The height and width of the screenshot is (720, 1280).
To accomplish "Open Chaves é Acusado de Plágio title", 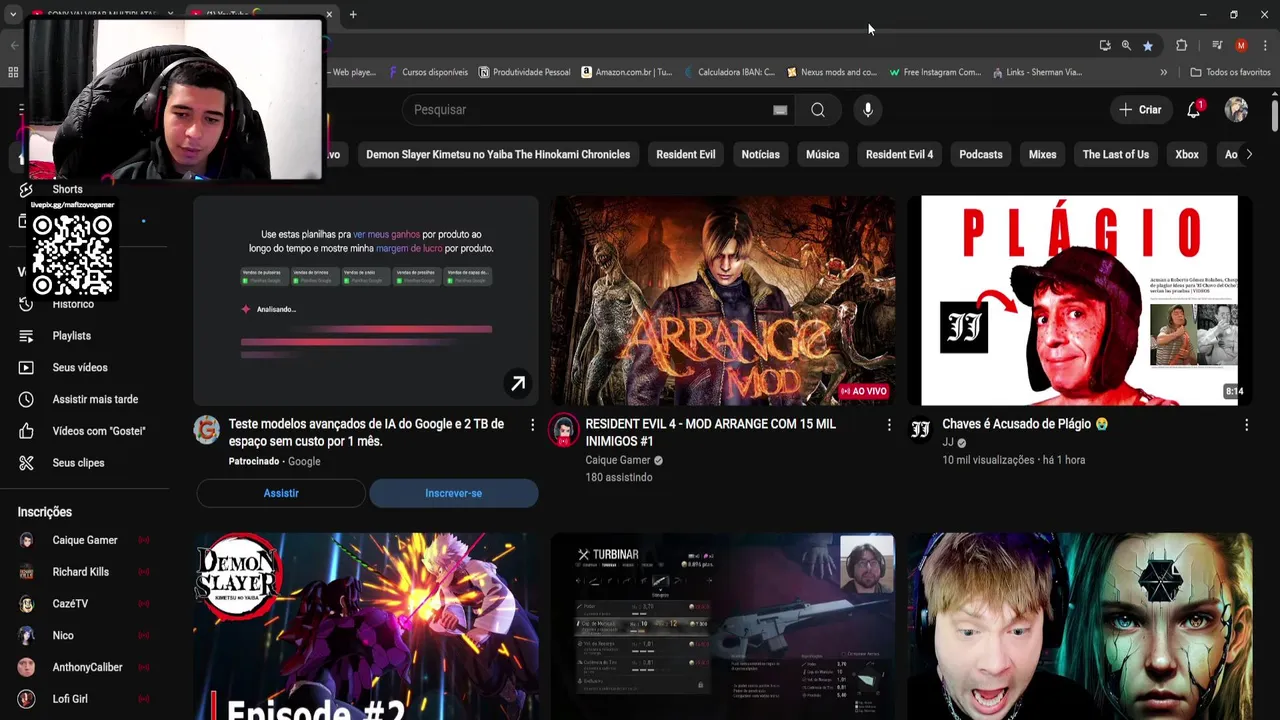I will tap(1025, 424).
